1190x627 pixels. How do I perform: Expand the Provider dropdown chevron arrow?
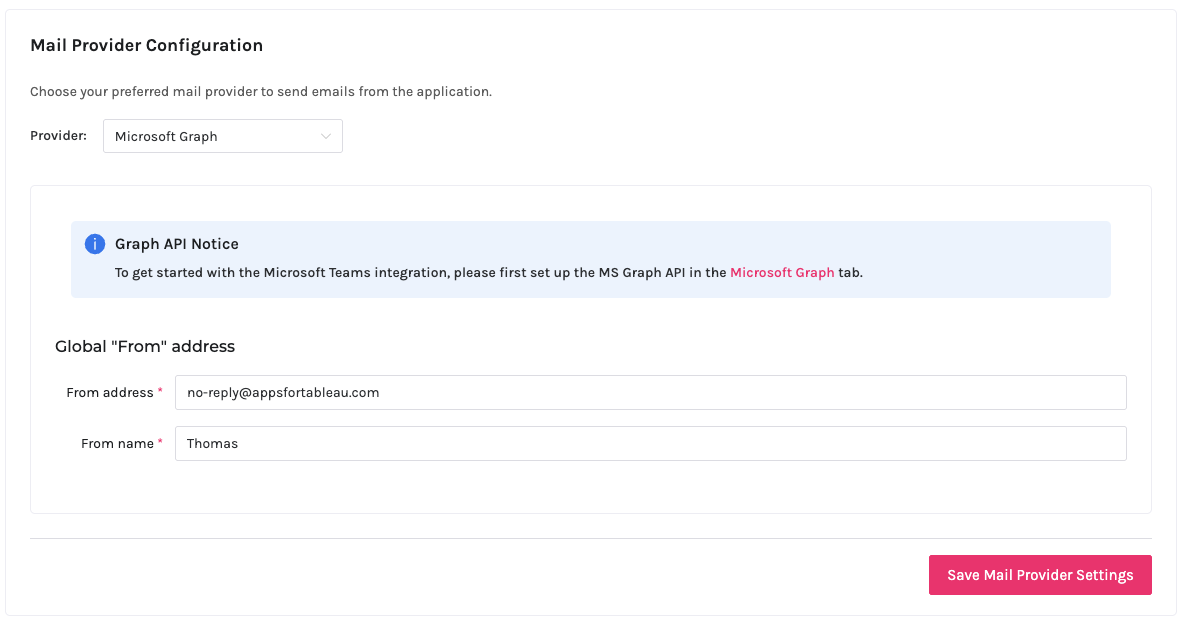point(326,136)
